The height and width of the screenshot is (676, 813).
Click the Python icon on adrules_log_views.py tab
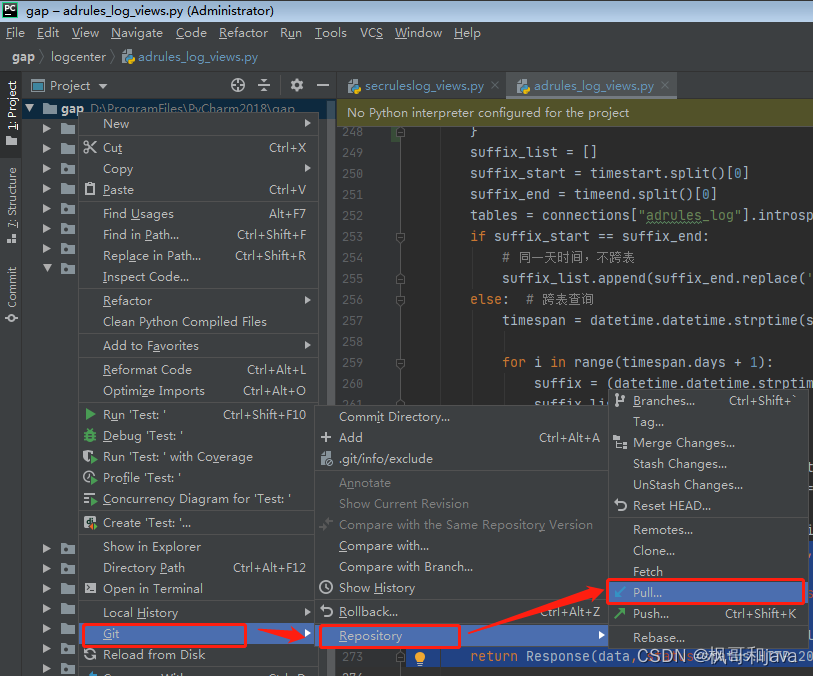[x=524, y=87]
